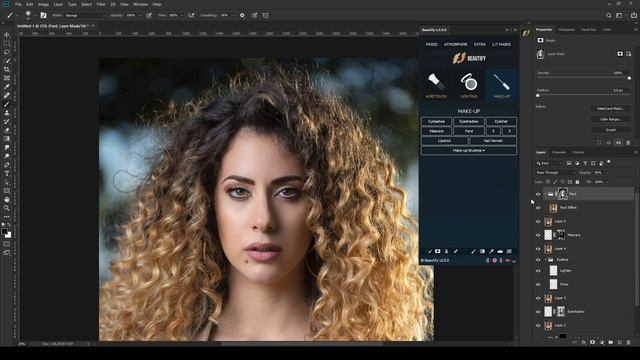
Task: Open the Beautify Lighting section
Action: coord(469,85)
